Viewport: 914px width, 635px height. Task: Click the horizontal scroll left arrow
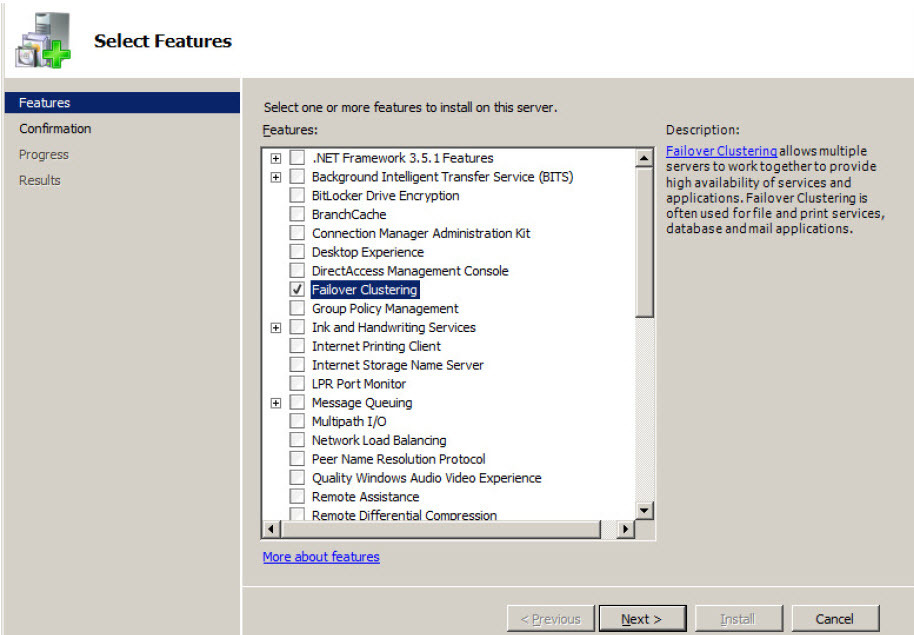pyautogui.click(x=271, y=529)
